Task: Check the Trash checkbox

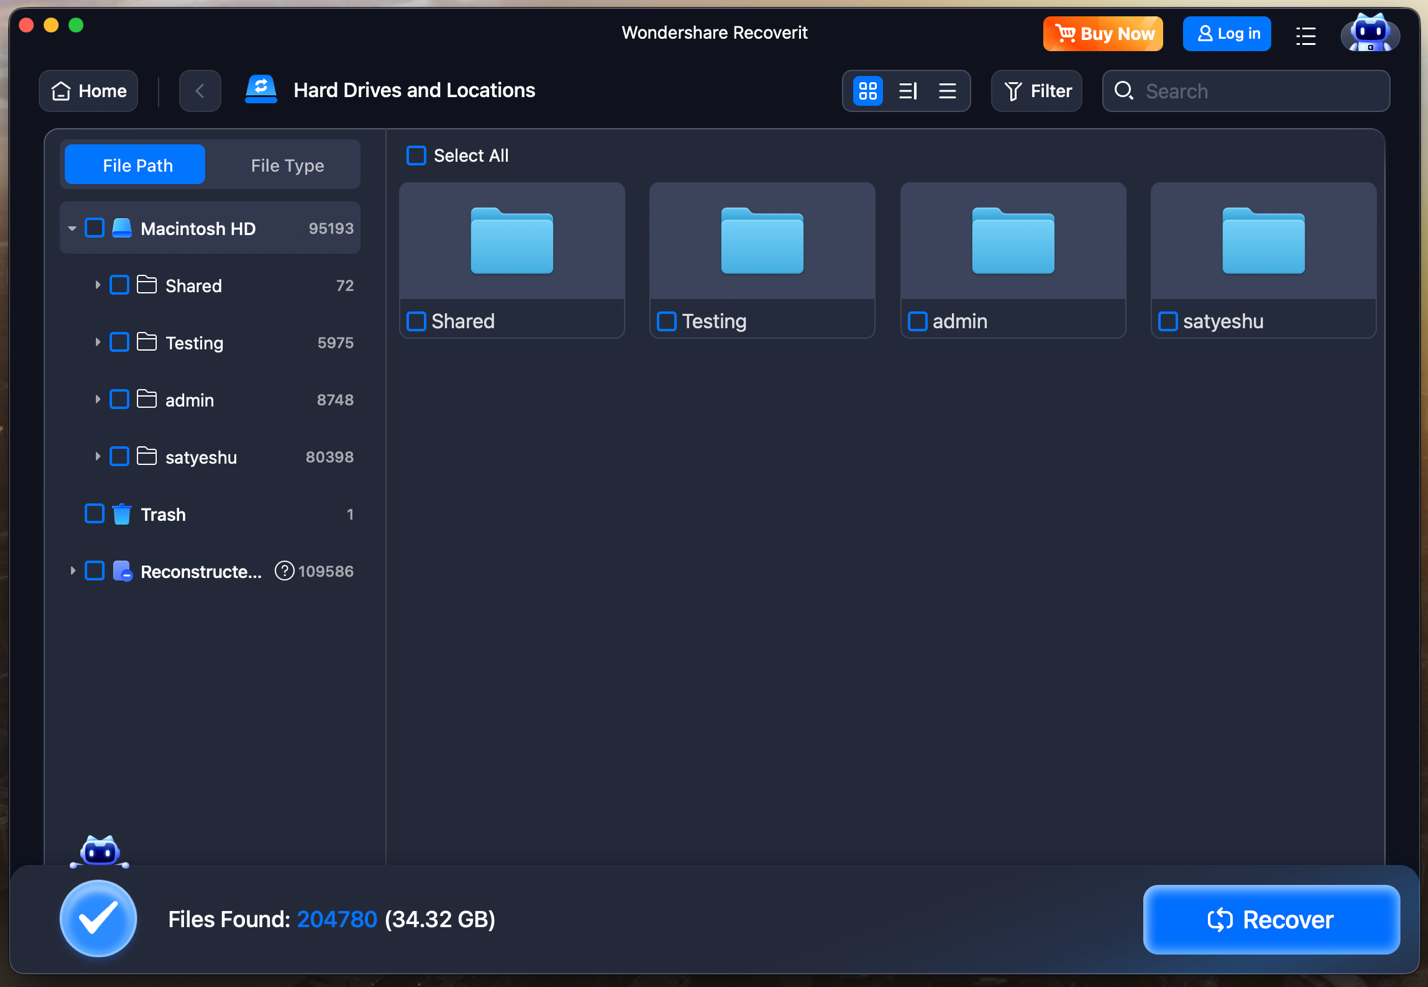Action: [94, 513]
